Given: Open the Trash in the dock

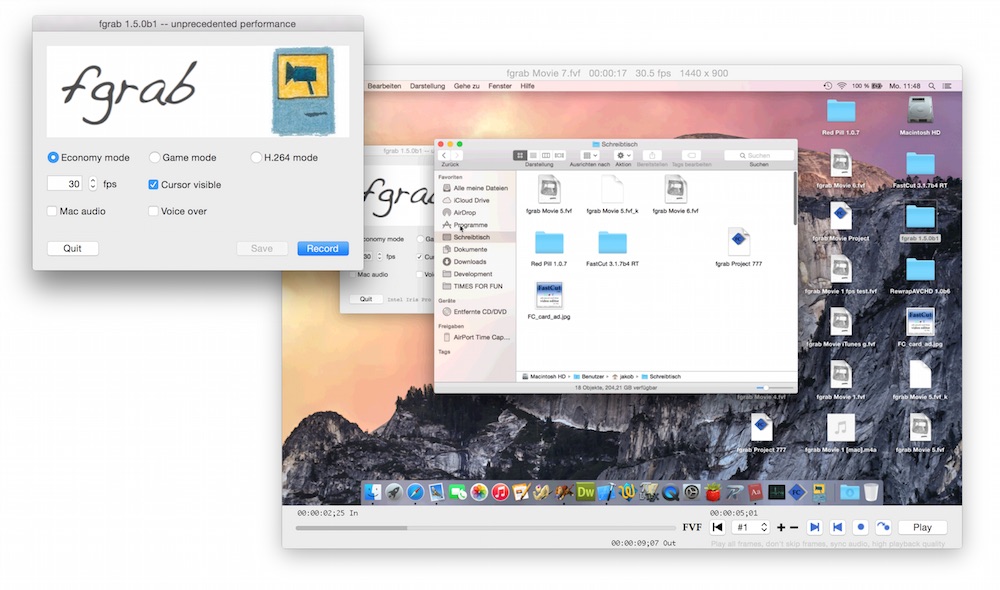Looking at the screenshot, I should pos(871,492).
